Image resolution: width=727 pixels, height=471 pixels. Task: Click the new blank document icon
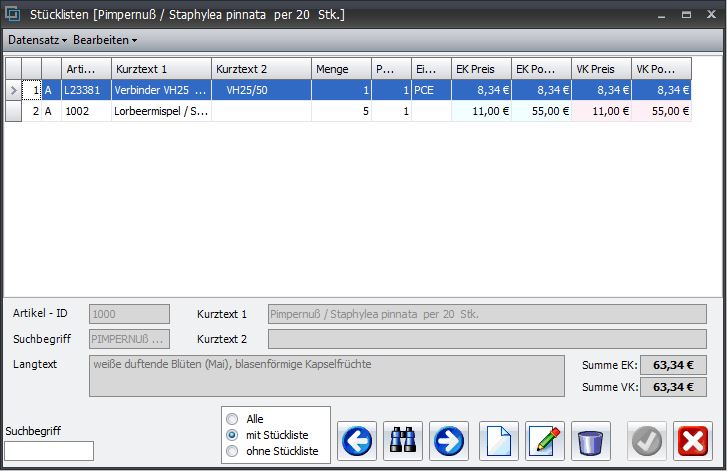(500, 441)
